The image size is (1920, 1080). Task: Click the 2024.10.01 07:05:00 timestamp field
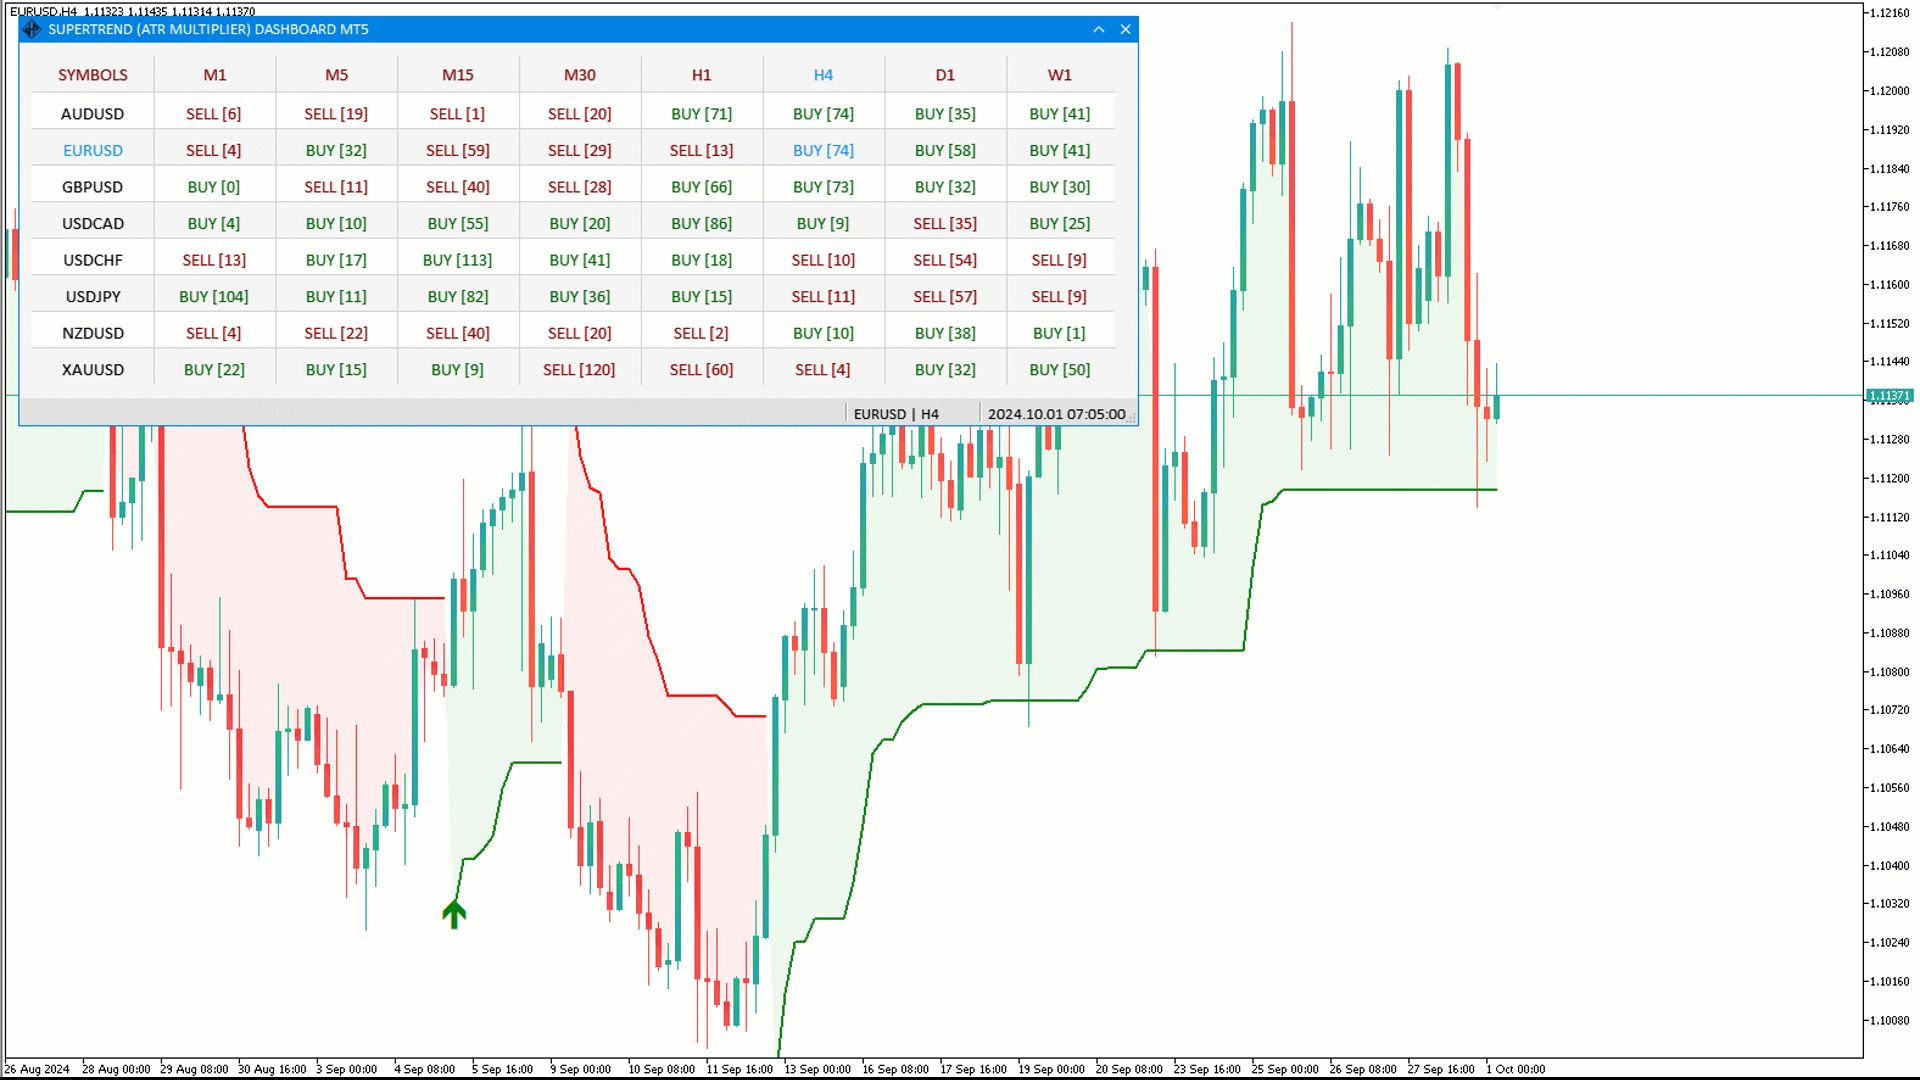point(1056,413)
